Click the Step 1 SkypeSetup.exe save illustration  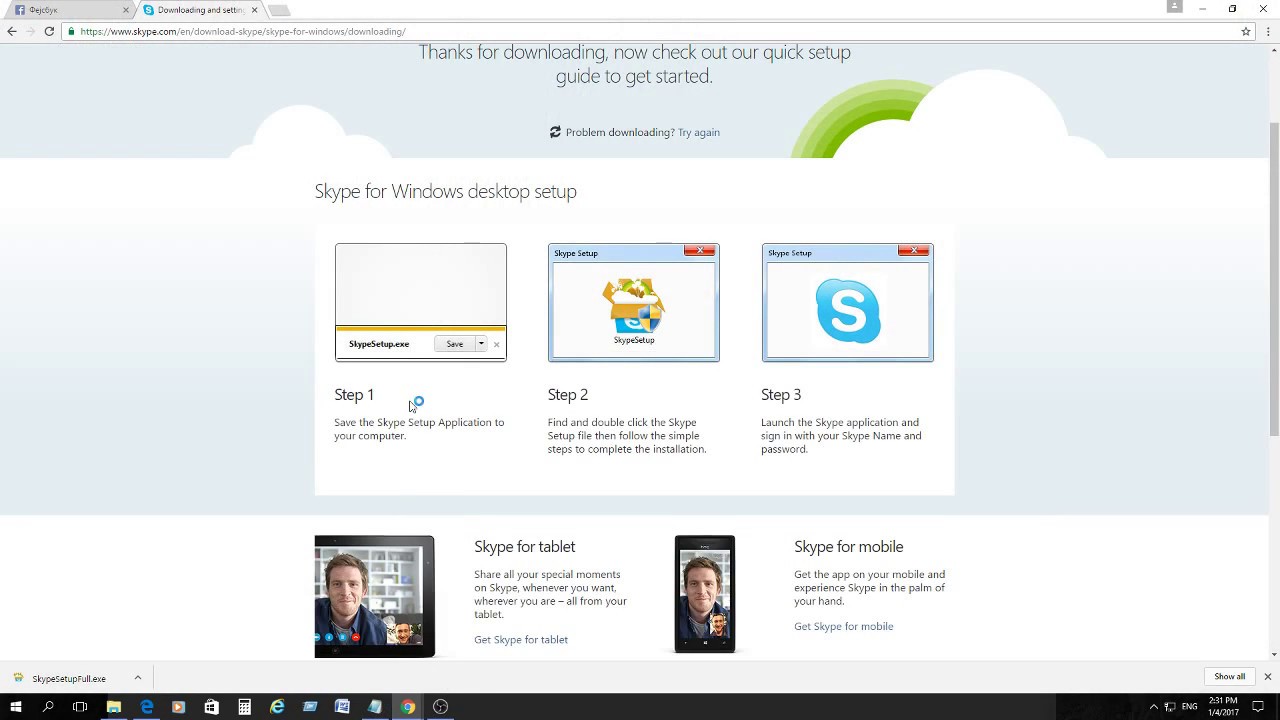421,302
